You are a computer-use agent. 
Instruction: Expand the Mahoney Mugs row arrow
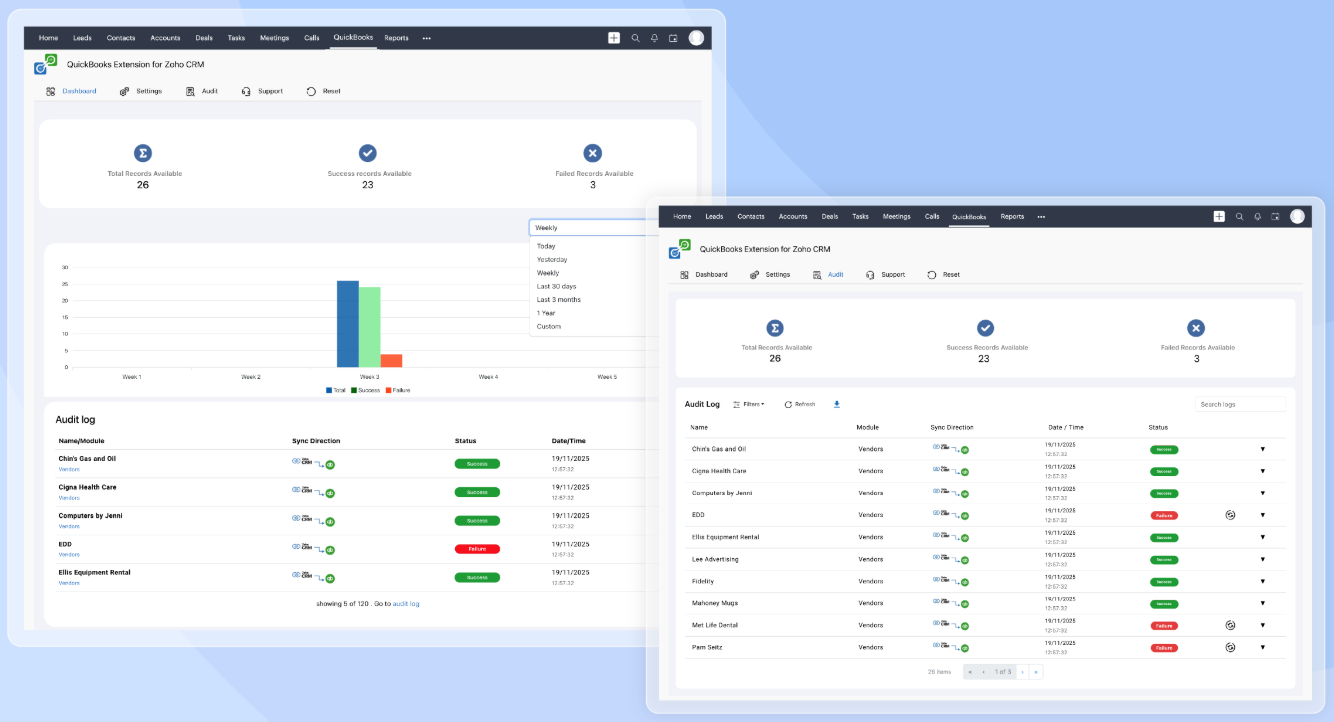[x=1262, y=603]
